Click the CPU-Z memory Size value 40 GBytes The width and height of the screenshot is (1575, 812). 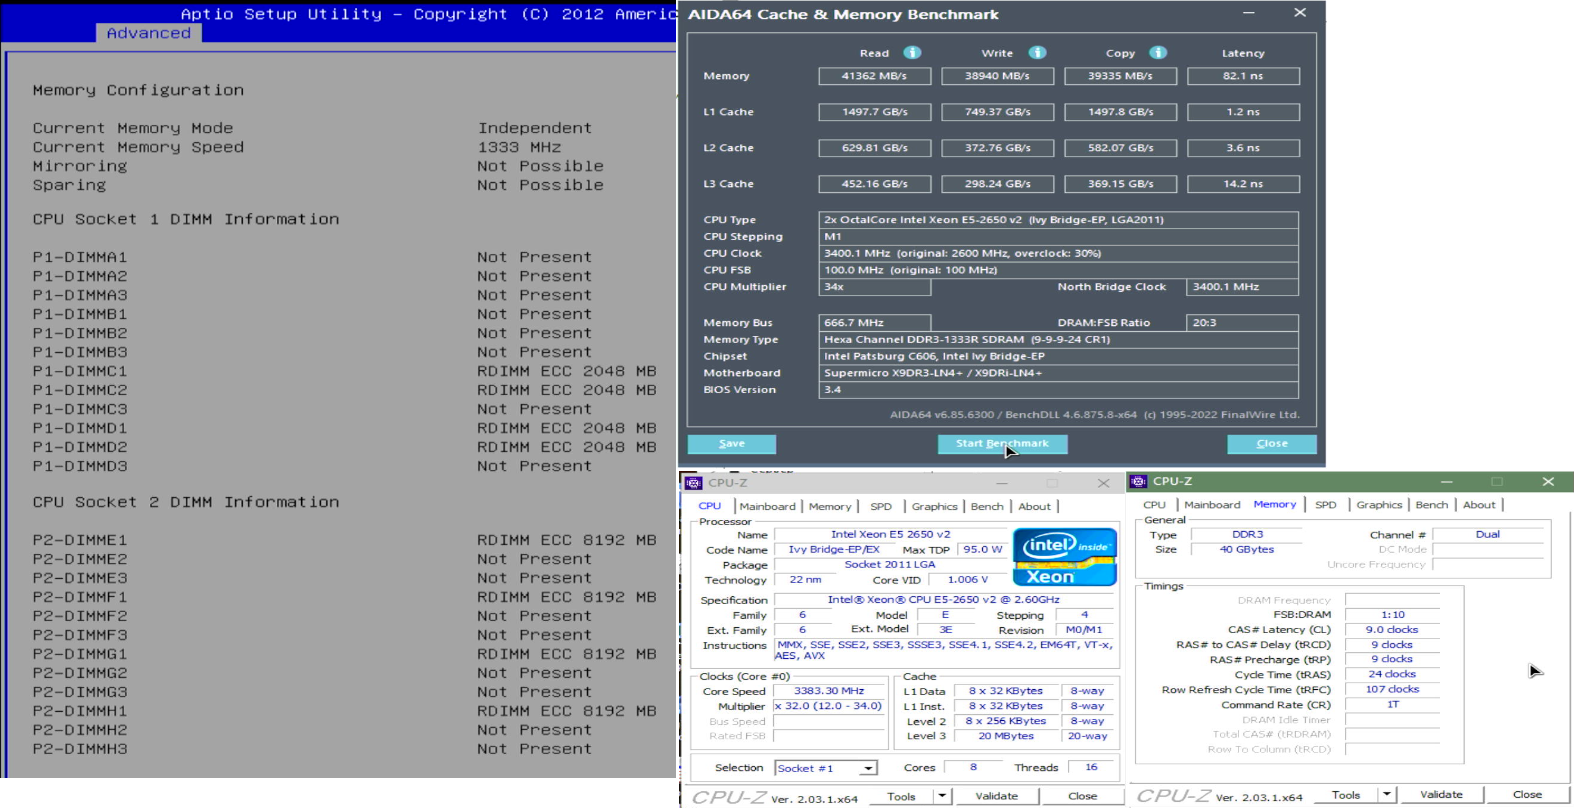coord(1247,550)
